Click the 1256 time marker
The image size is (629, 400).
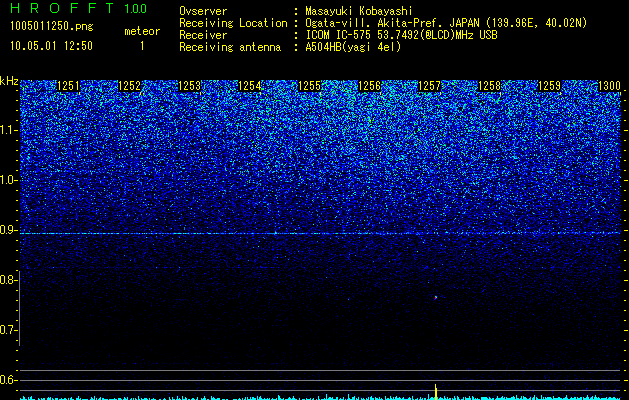pyautogui.click(x=369, y=86)
